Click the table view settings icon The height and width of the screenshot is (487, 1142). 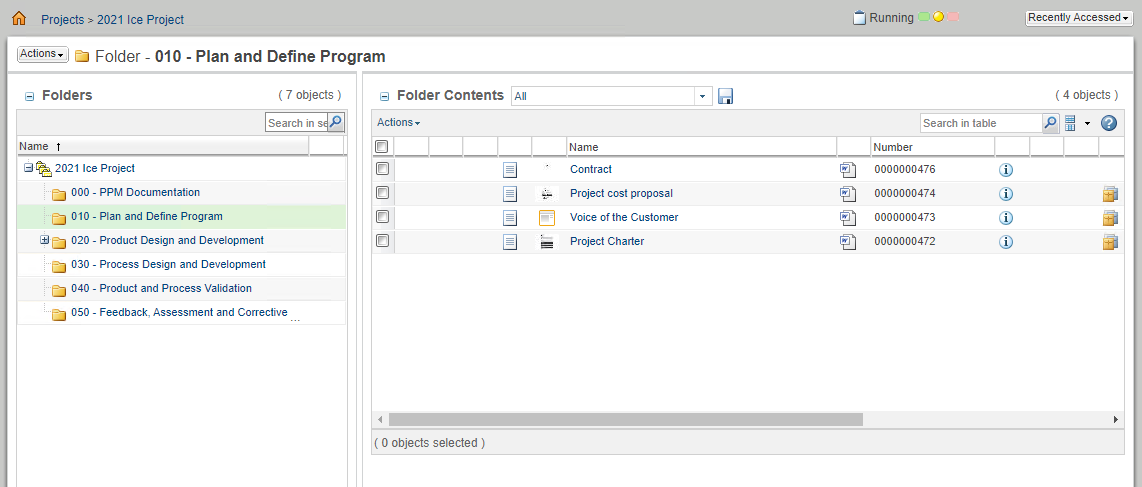[x=1070, y=123]
